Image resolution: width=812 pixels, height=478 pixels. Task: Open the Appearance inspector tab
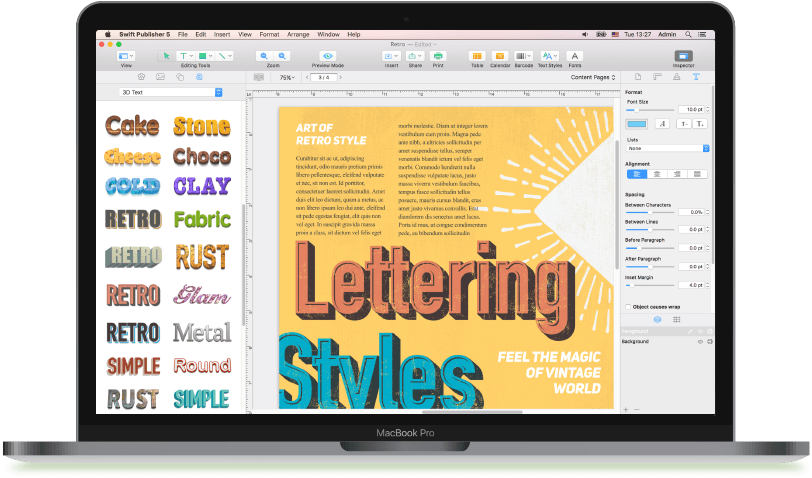(676, 77)
